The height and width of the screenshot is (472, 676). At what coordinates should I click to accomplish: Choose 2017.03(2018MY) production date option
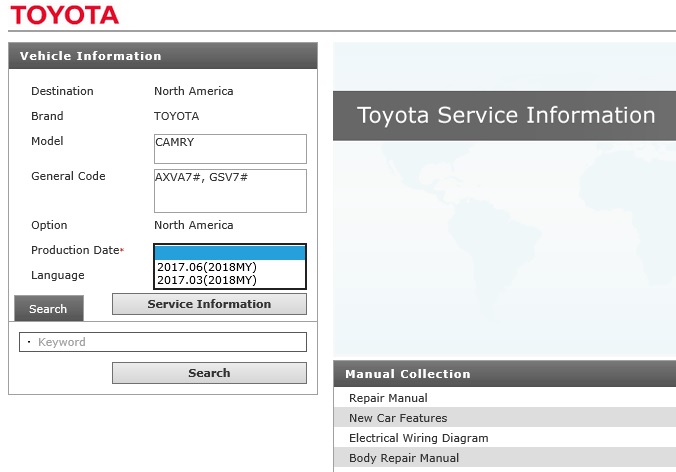[230, 280]
